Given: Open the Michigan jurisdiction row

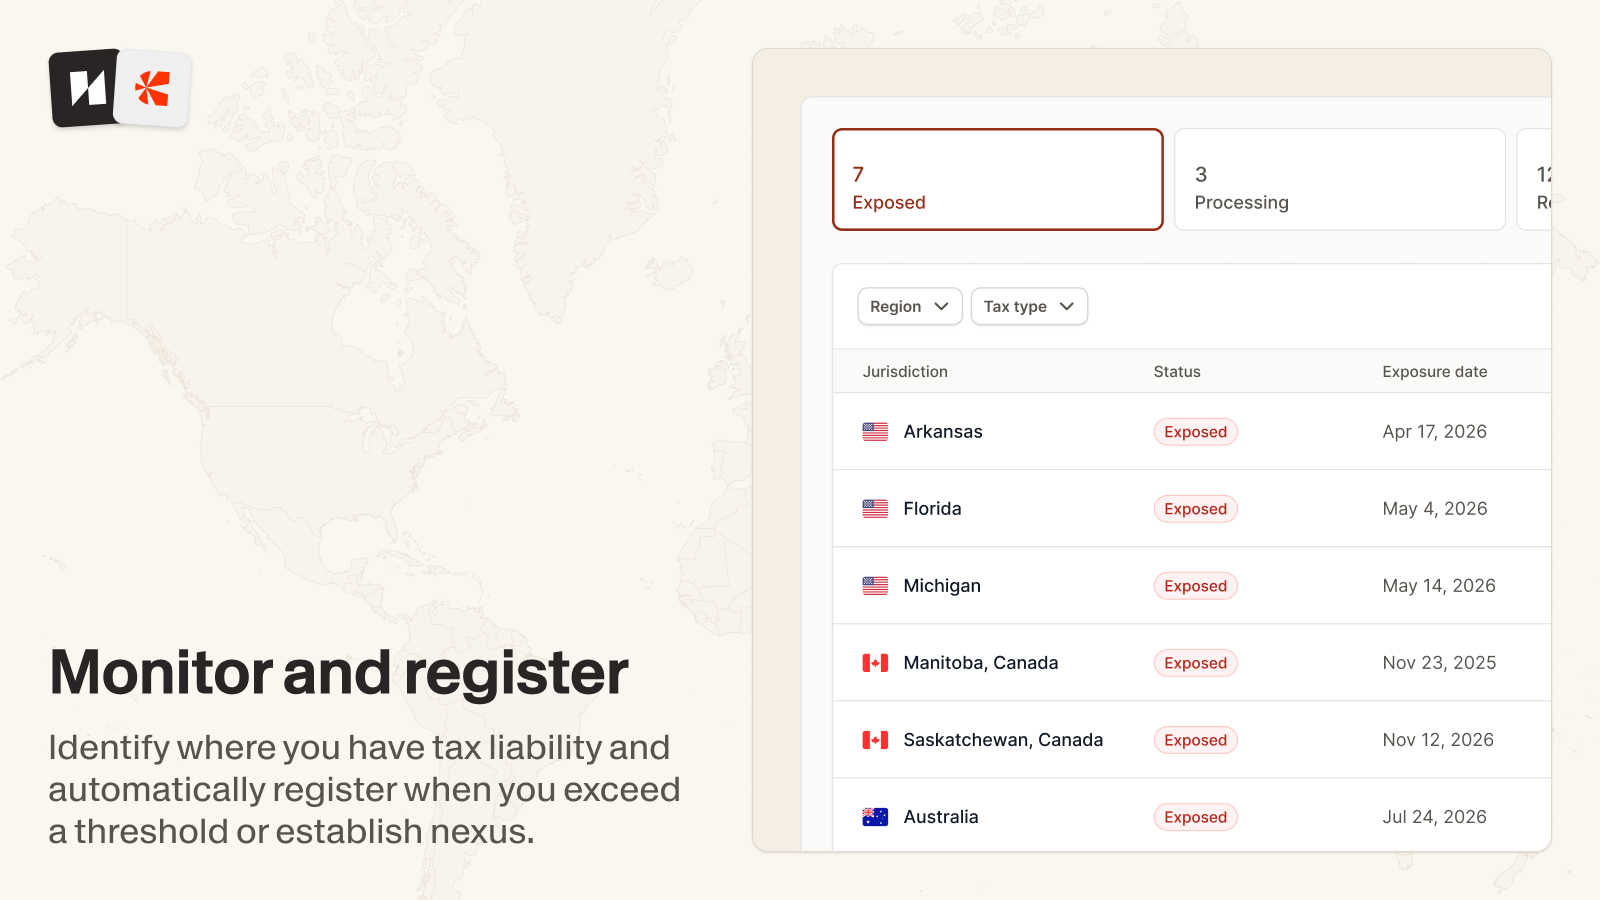Looking at the screenshot, I should [x=941, y=586].
